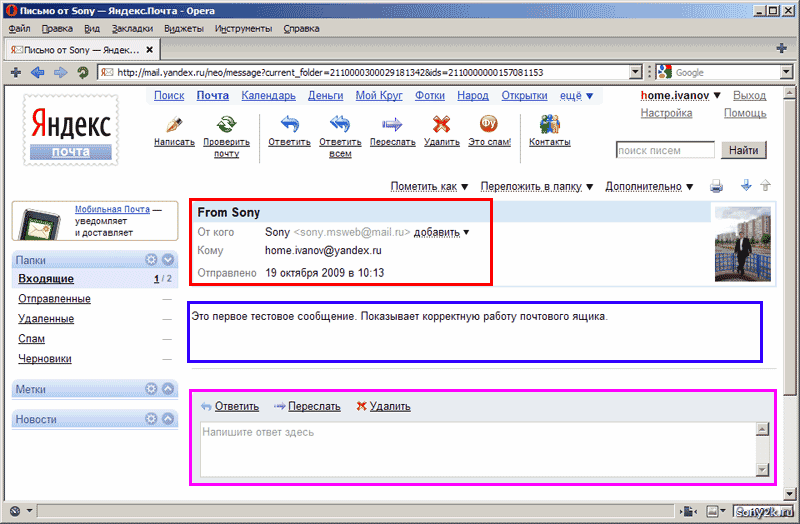Go to previous message with grey up arrow
This screenshot has width=800, height=524.
765,185
